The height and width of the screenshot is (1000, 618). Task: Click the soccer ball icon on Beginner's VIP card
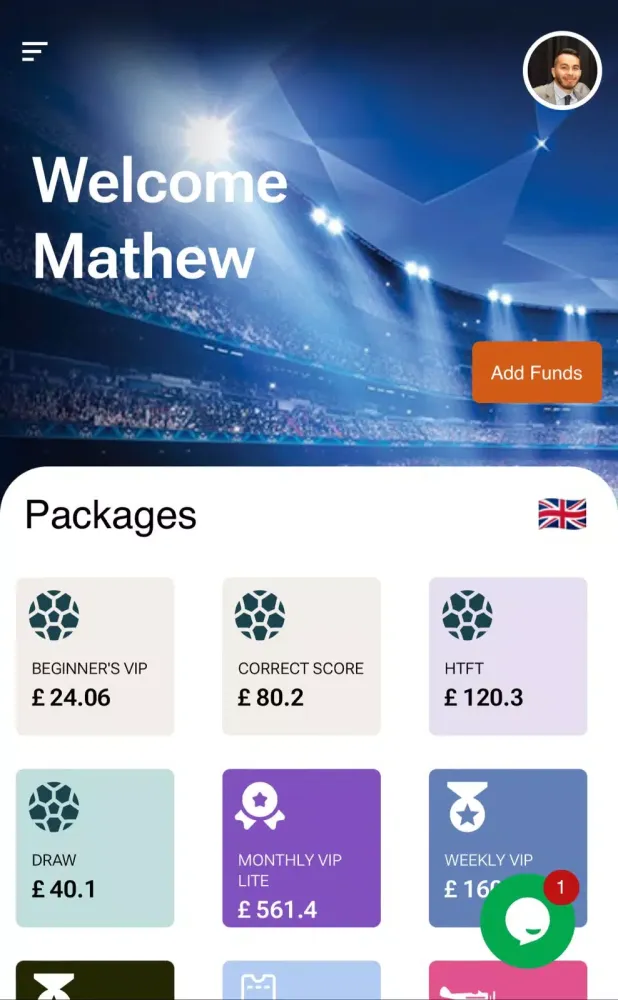point(53,615)
